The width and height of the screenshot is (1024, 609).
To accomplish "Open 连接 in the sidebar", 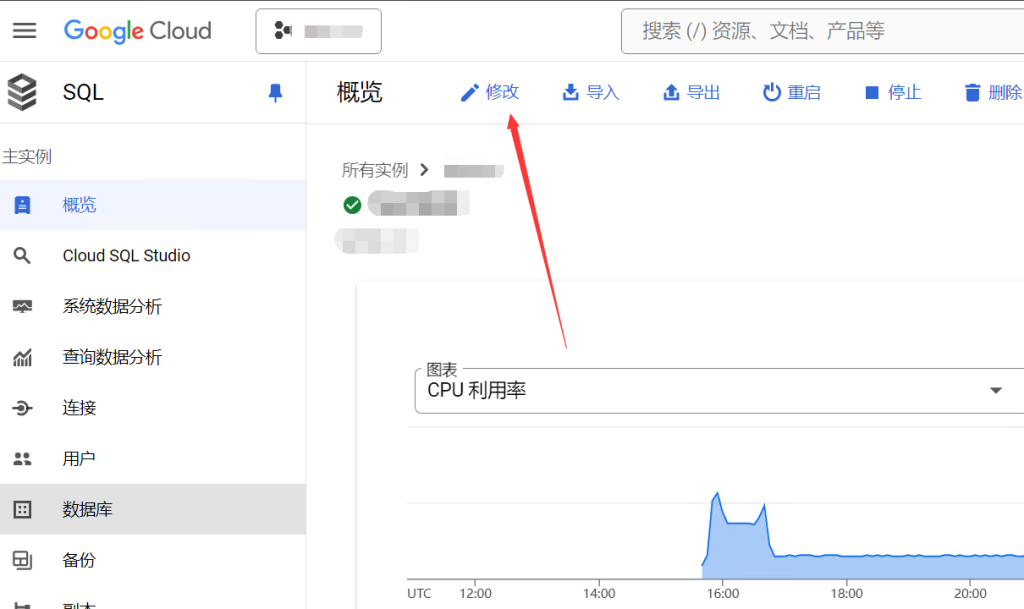I will coord(153,408).
